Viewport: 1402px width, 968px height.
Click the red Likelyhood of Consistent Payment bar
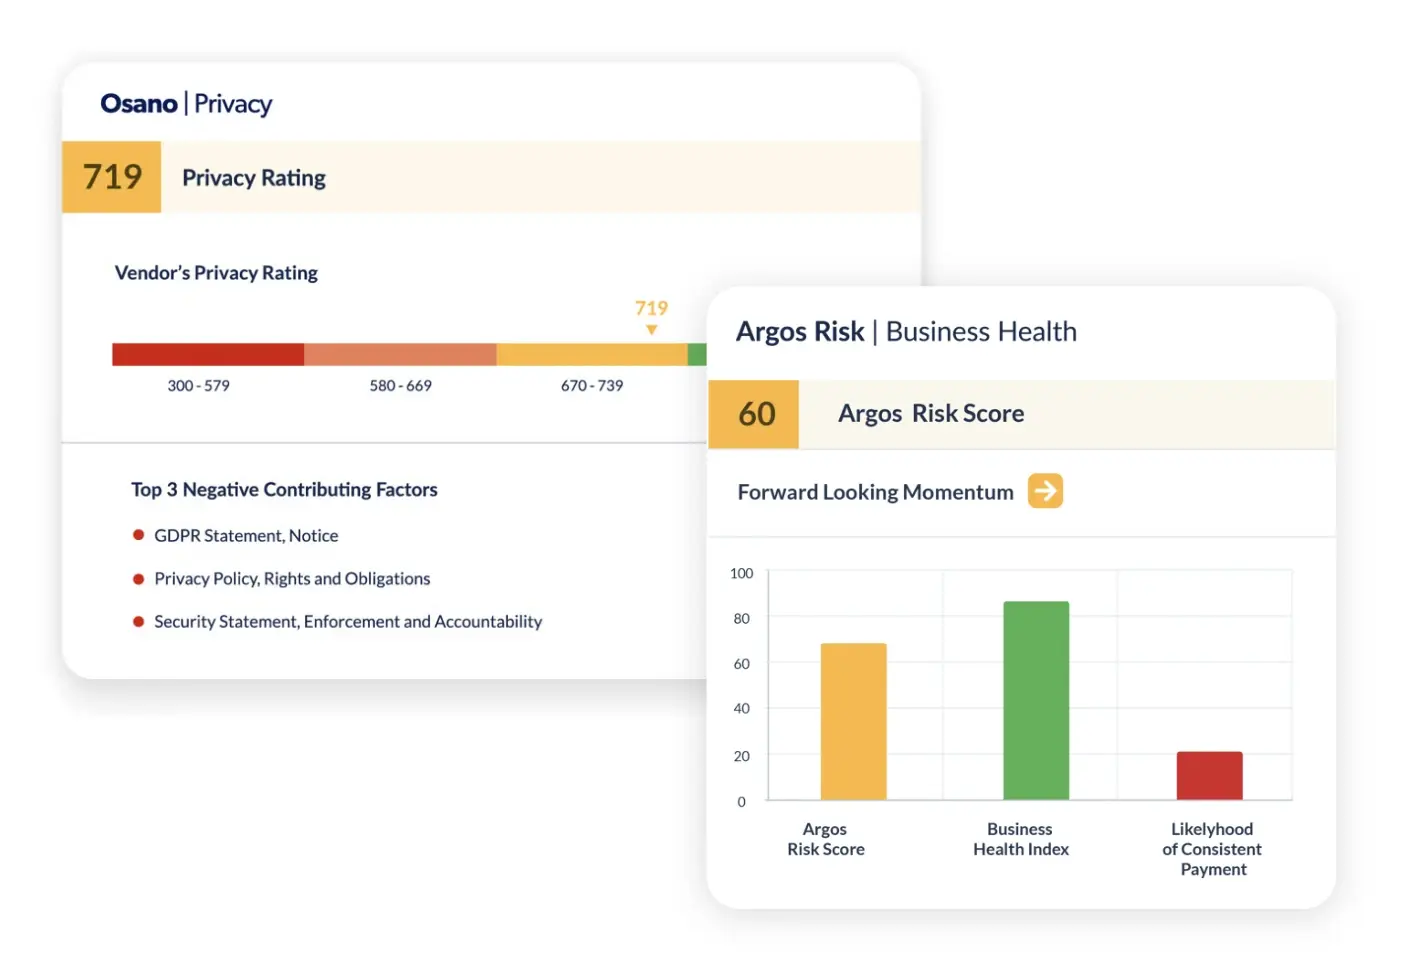[1209, 775]
